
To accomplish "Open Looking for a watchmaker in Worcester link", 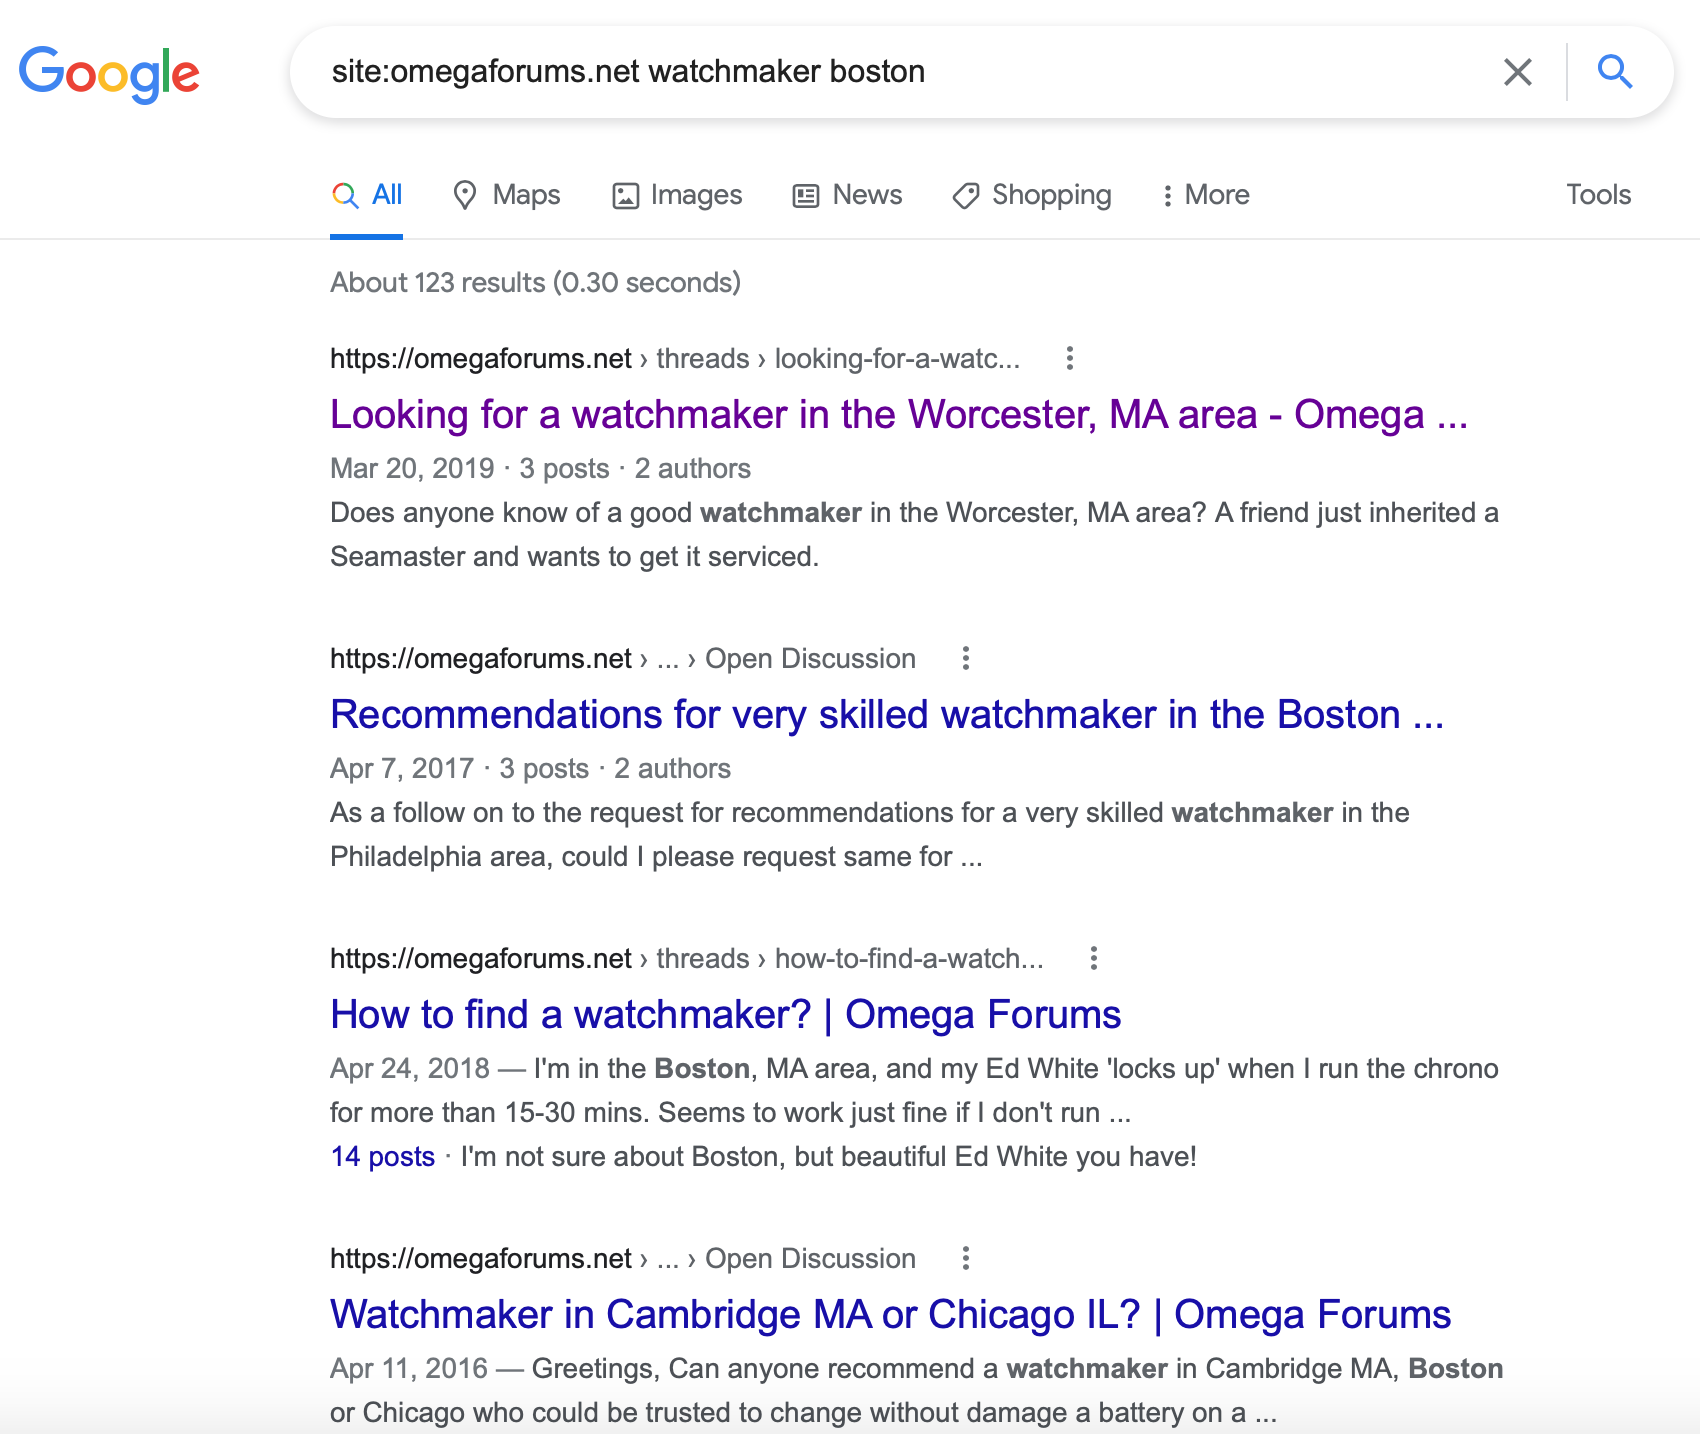I will 897,414.
